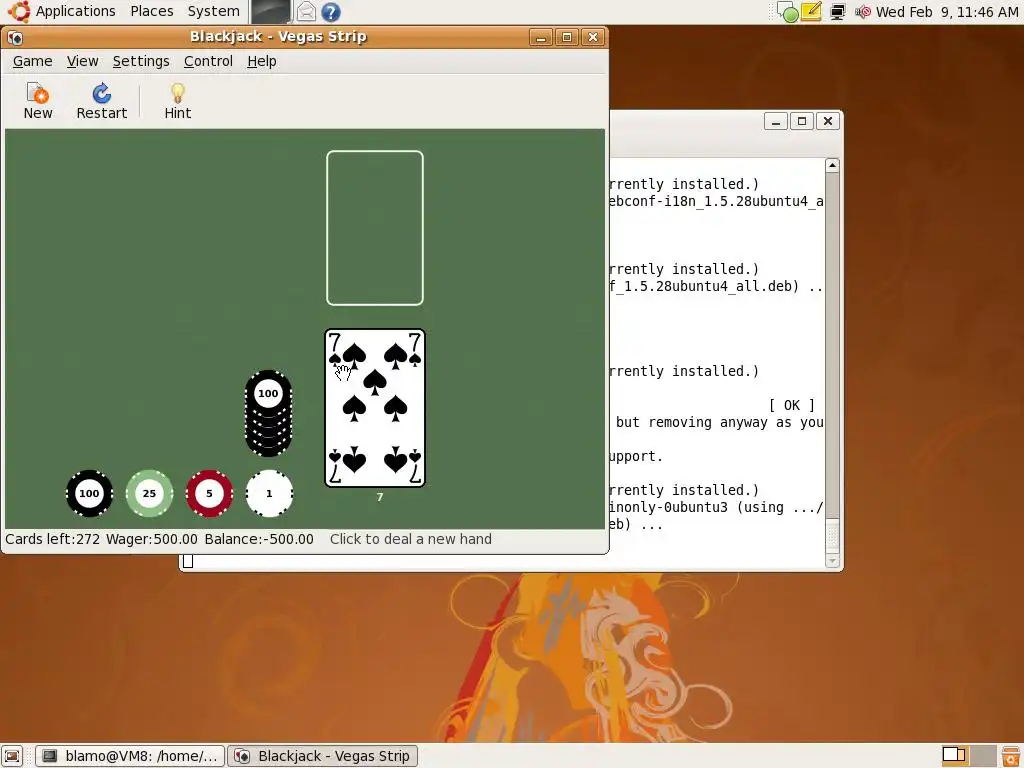Click terminal scrollbar down arrow
This screenshot has height=768, width=1024.
(832, 561)
